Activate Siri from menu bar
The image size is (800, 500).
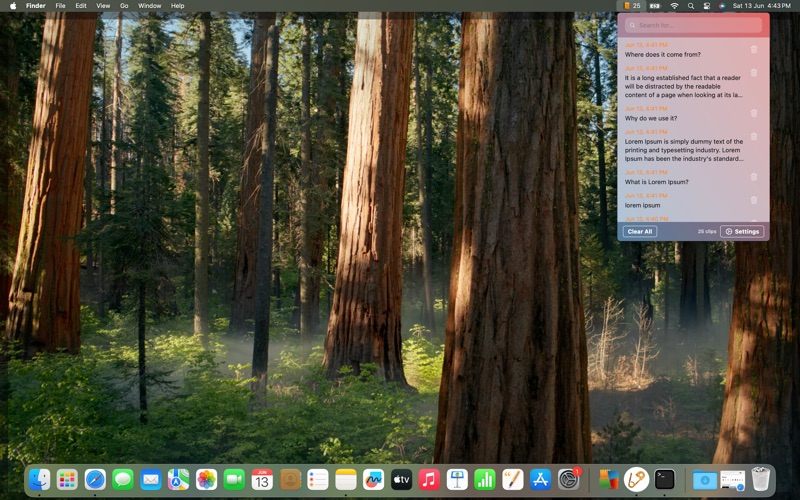[722, 6]
